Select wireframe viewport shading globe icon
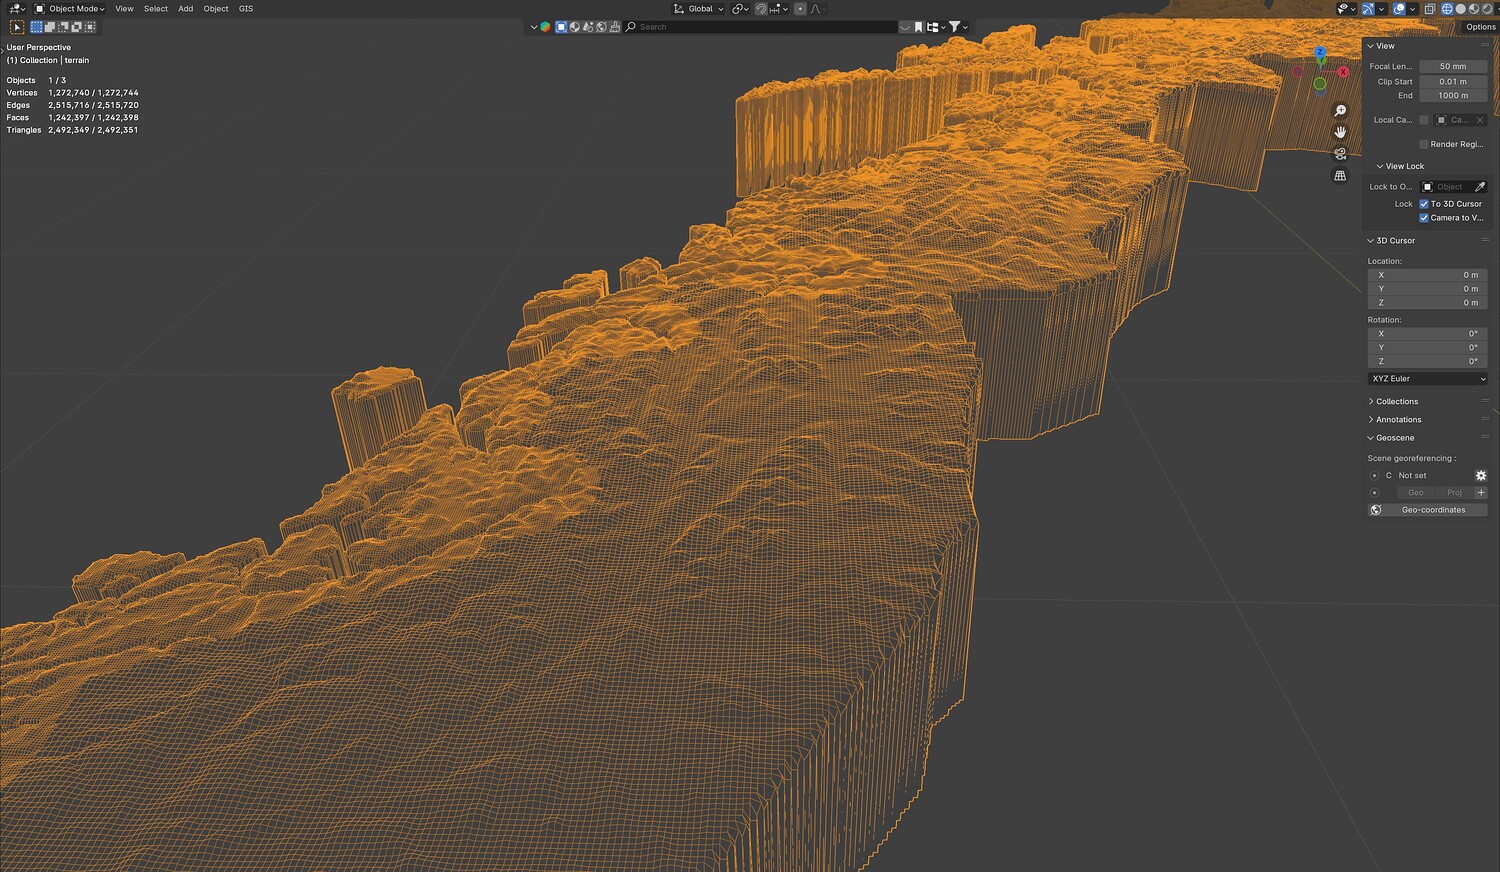 coord(1447,9)
